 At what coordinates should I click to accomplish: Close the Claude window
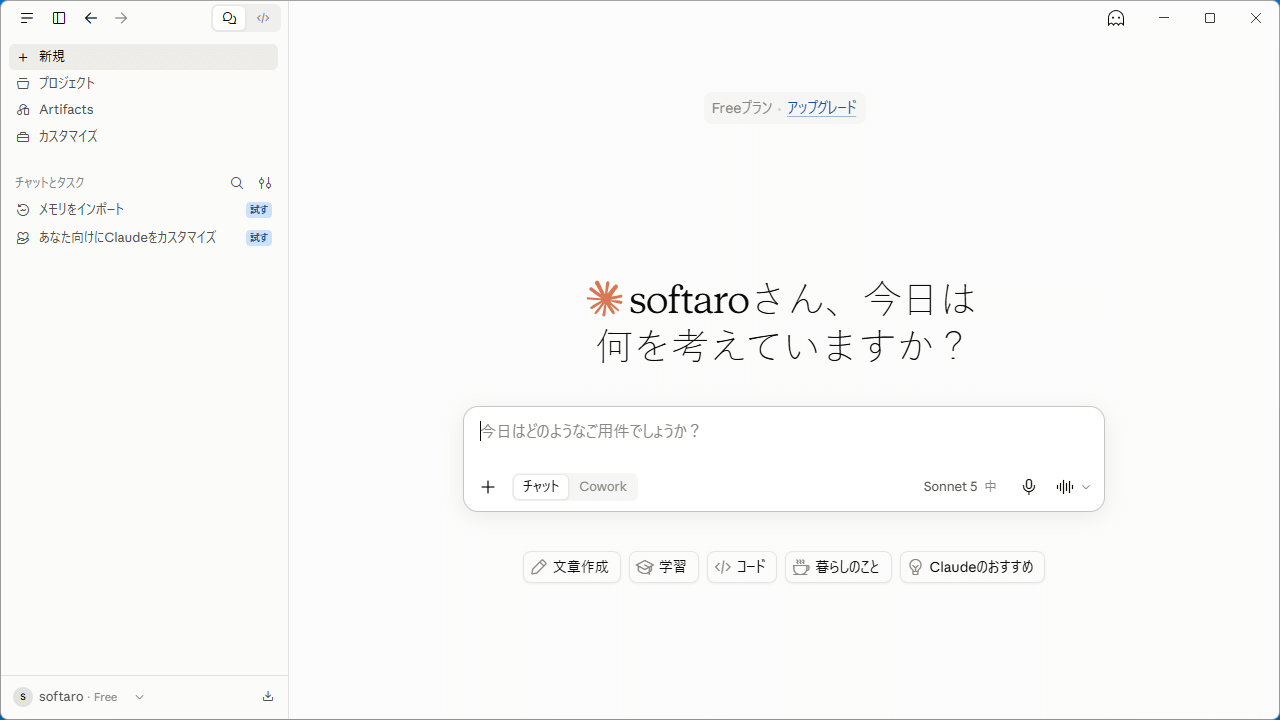1256,18
